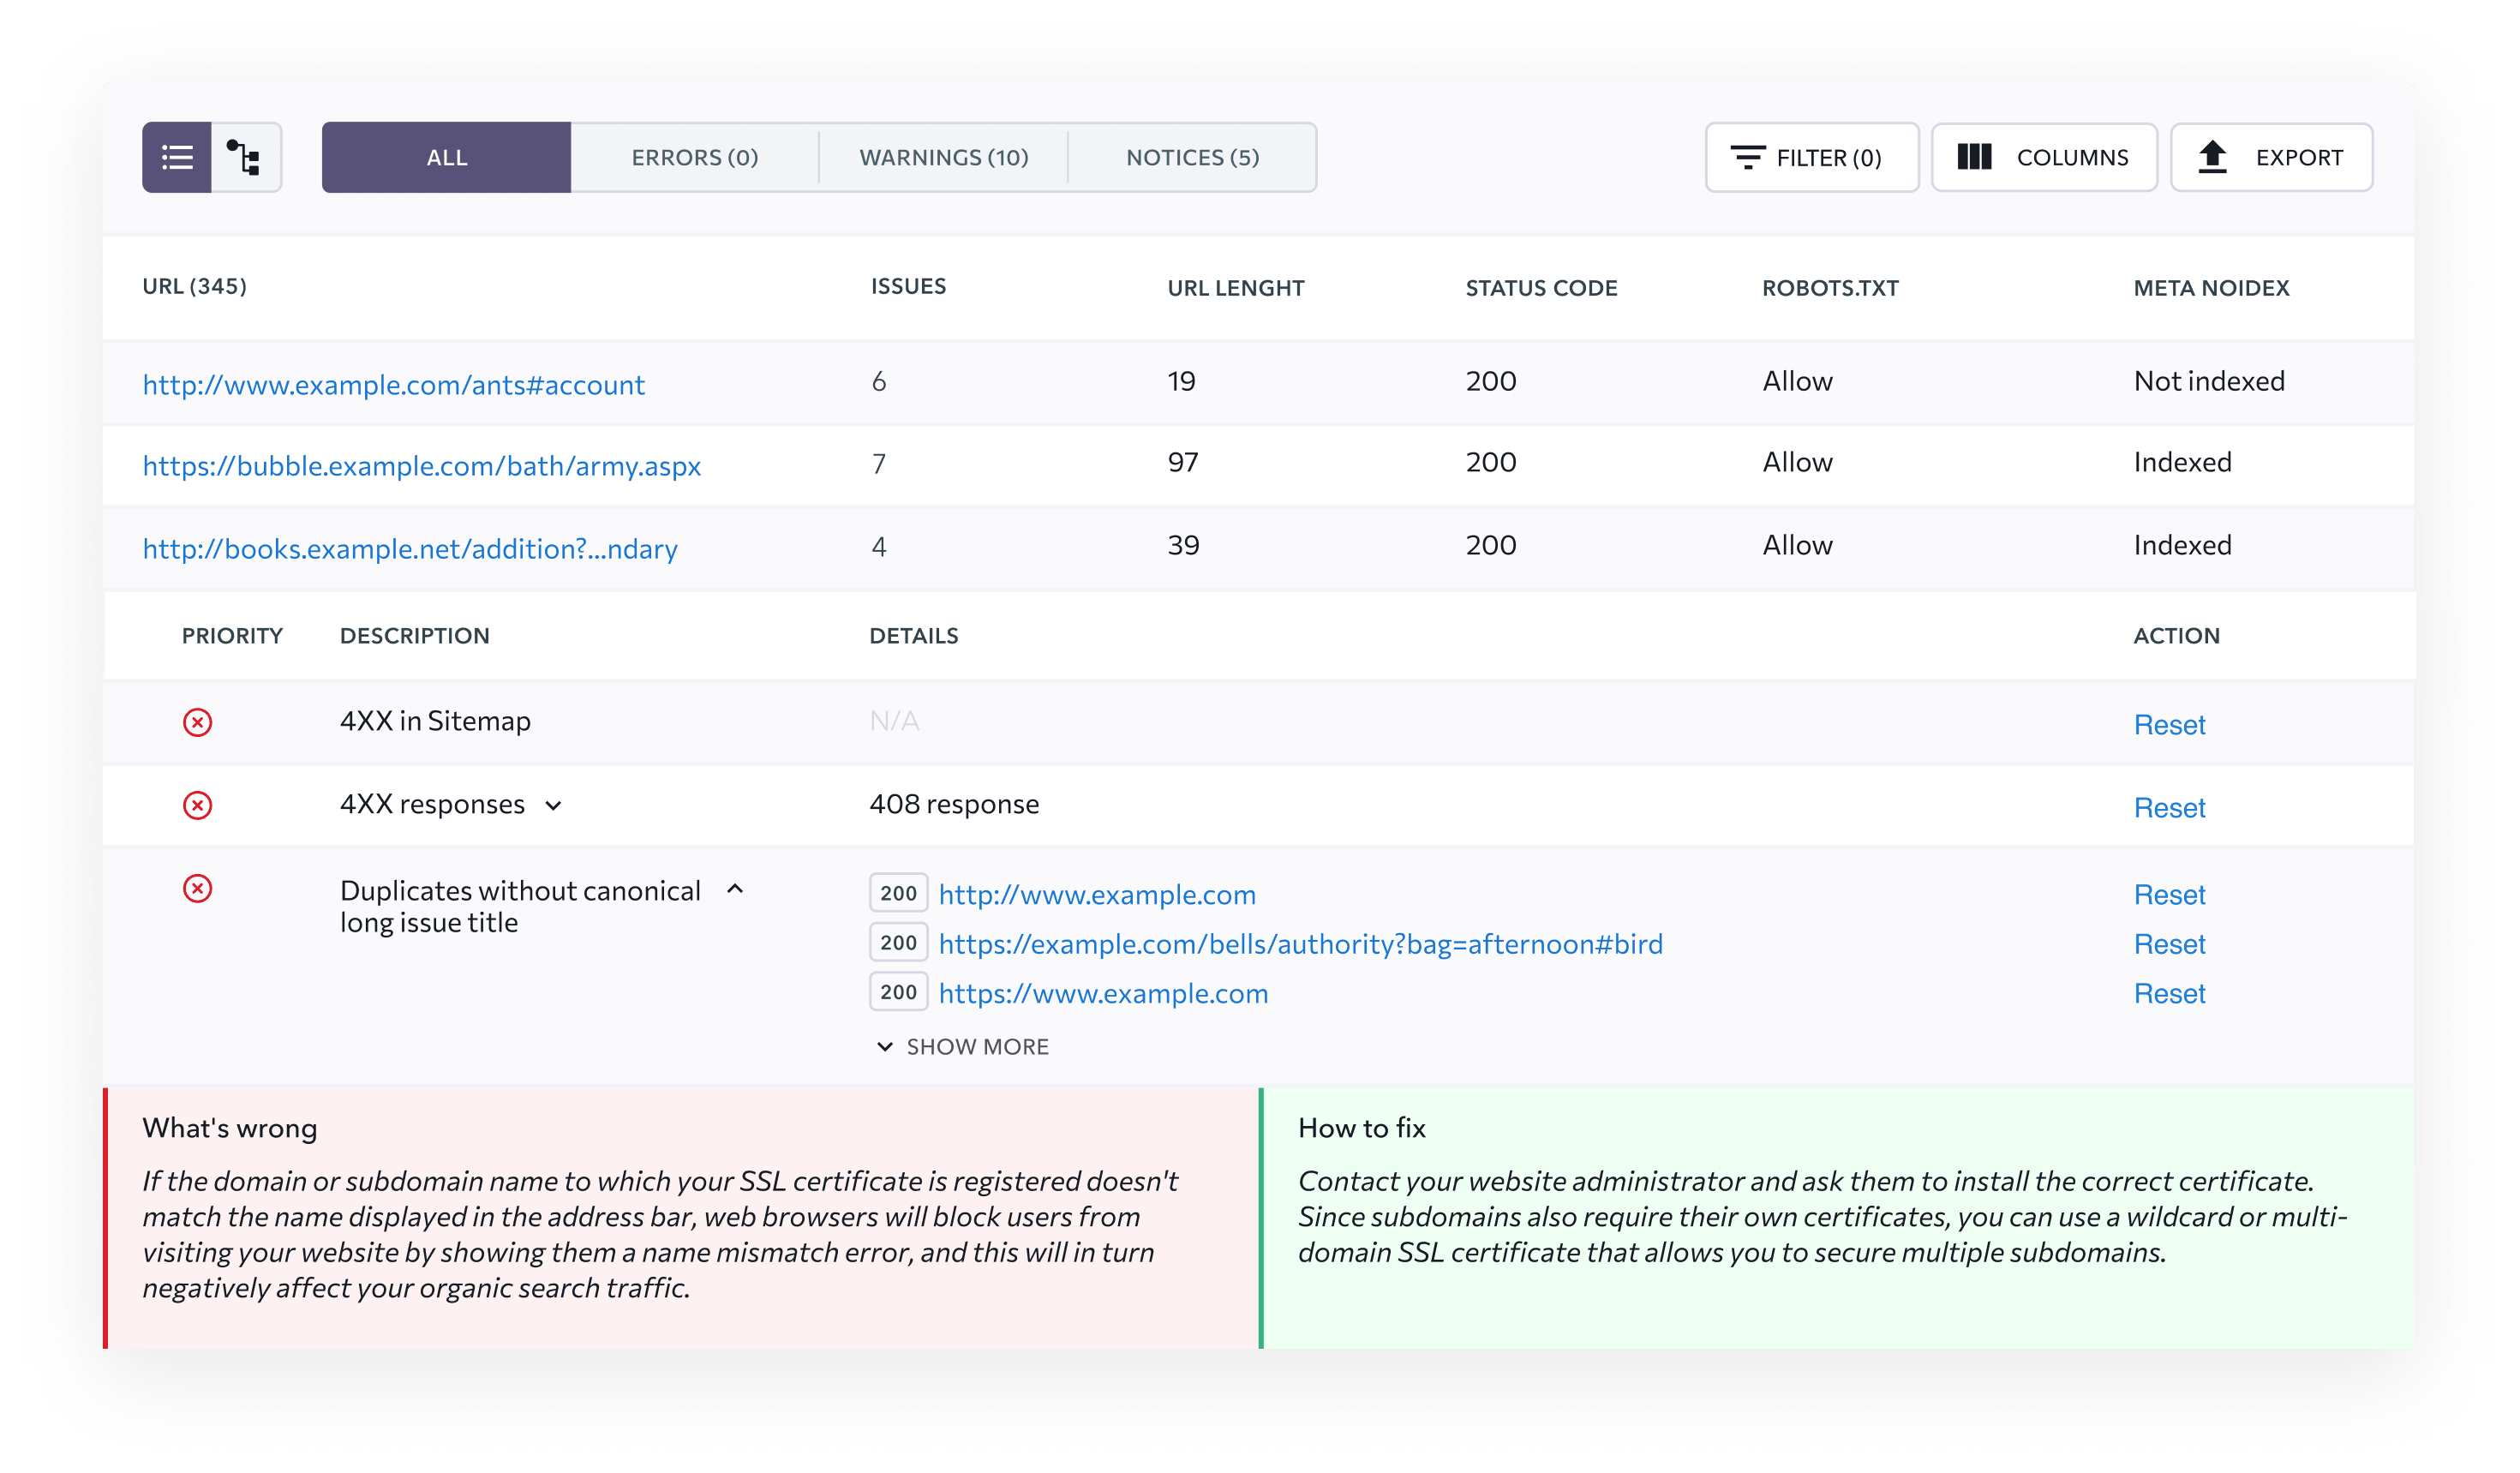Switch to ERRORS (0) tab
Viewport: 2520px width, 1473px height.
point(695,157)
